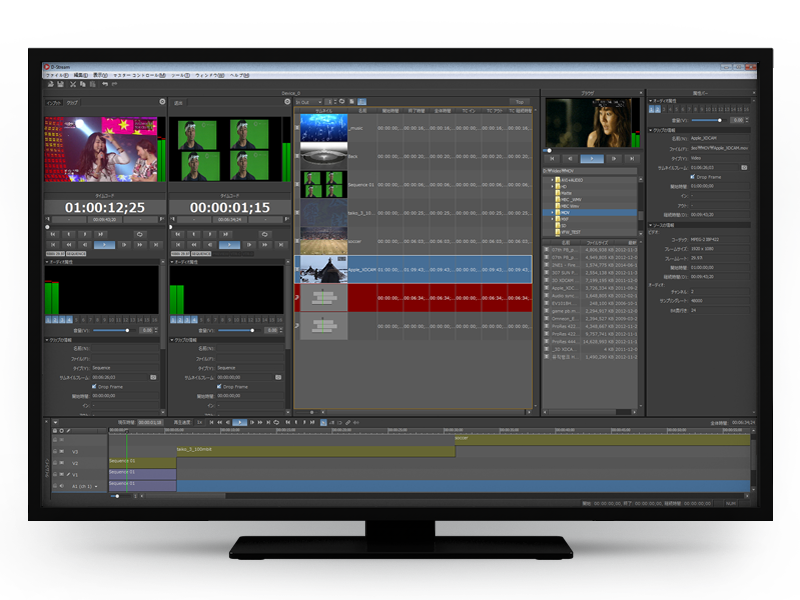Select taiko_3_100mbit clip on timeline
Image resolution: width=800 pixels, height=600 pixels.
click(316, 452)
